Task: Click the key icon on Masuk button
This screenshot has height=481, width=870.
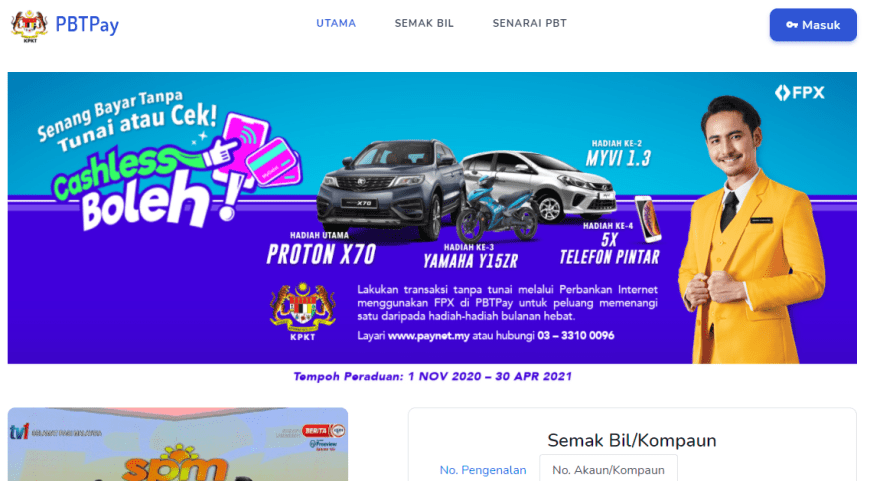Action: [x=792, y=25]
